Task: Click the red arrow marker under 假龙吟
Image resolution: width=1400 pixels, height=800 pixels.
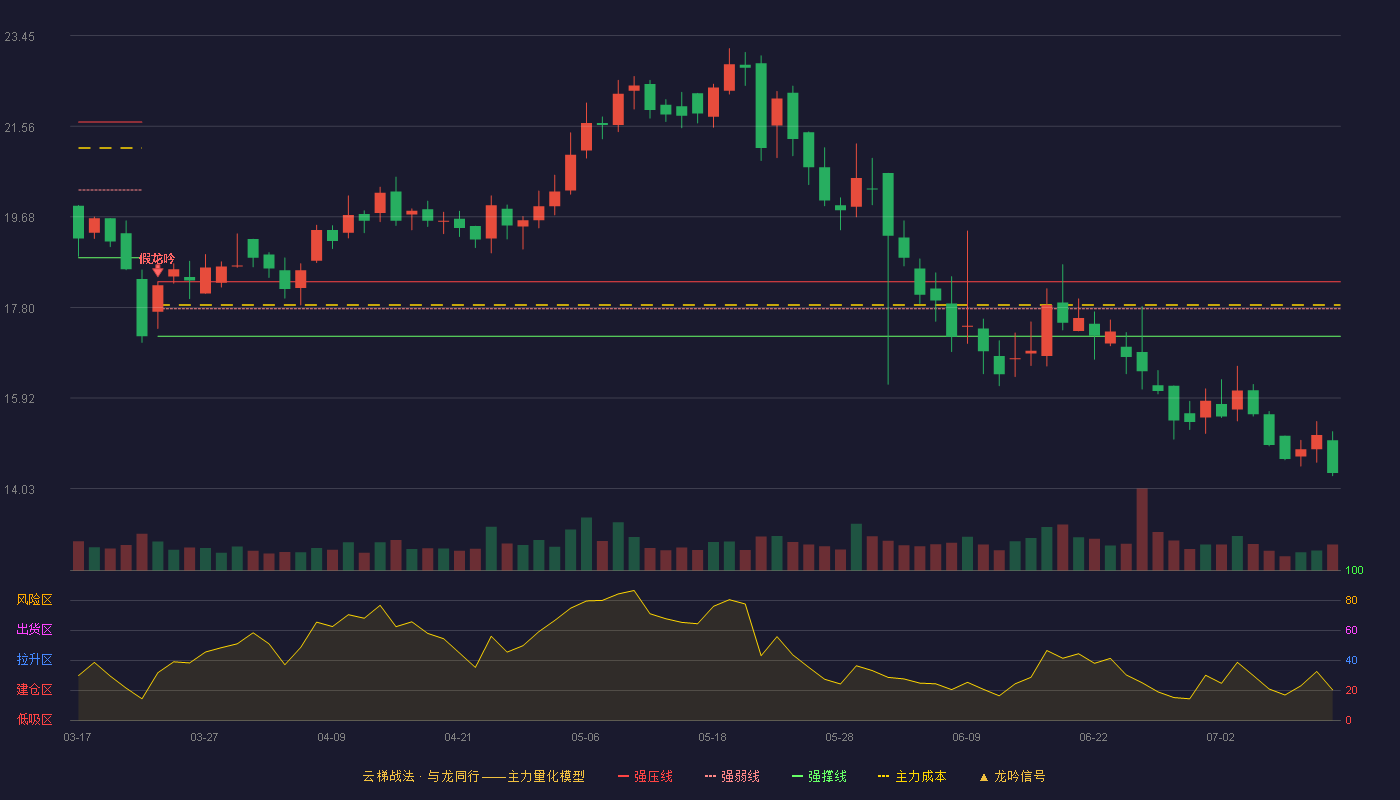Action: [157, 271]
